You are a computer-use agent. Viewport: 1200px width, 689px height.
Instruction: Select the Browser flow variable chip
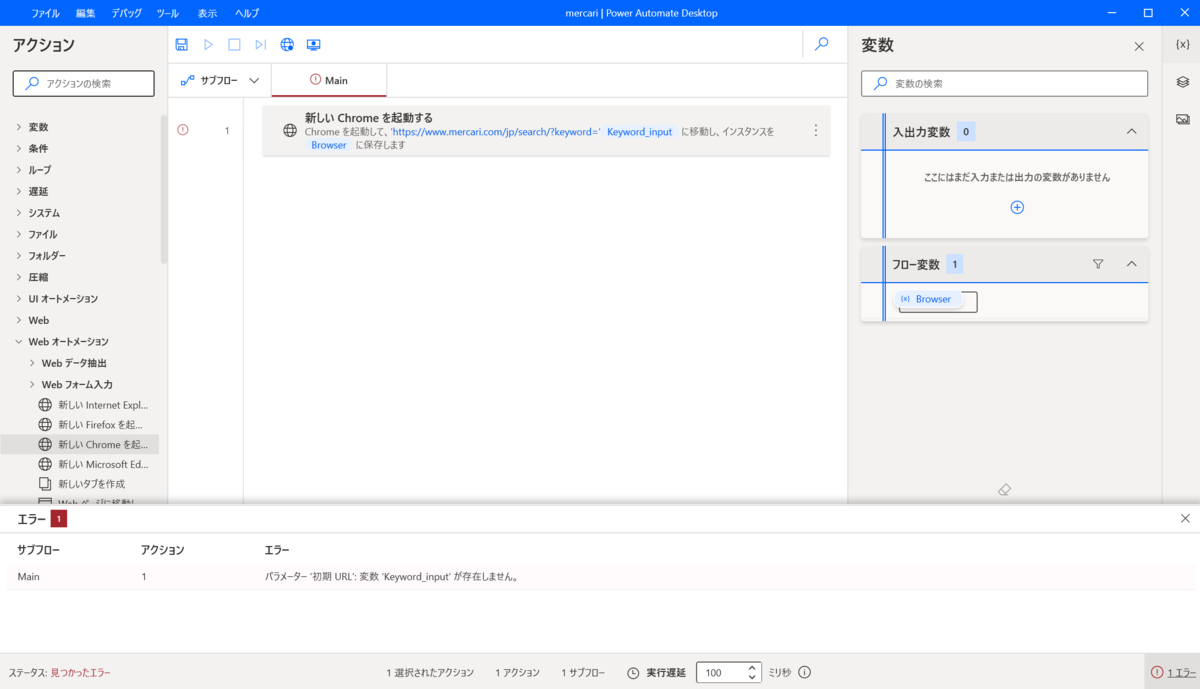(x=927, y=299)
